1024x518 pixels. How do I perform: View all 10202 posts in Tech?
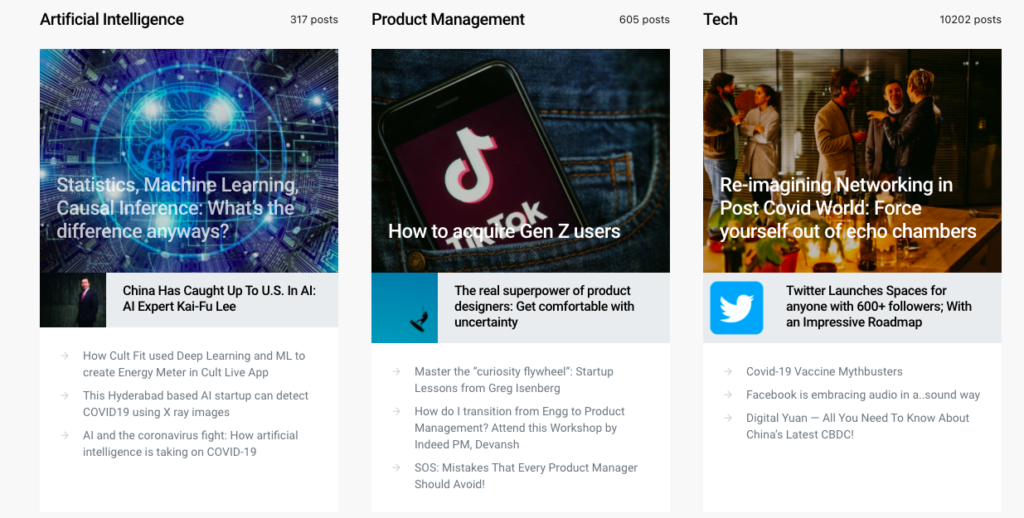click(x=970, y=20)
